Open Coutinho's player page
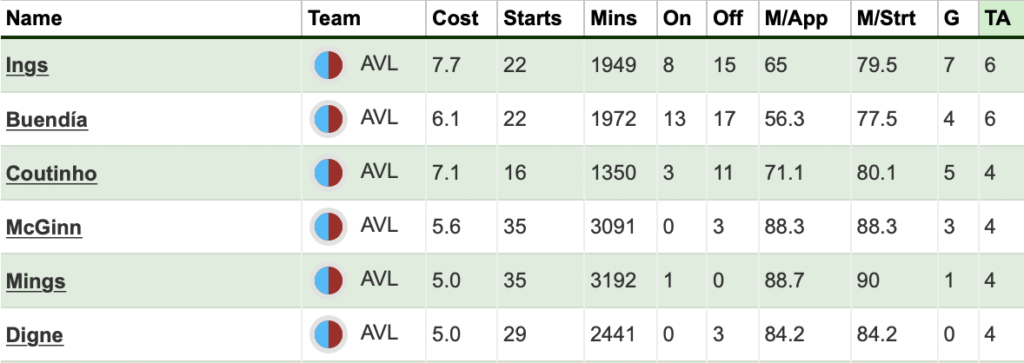Image resolution: width=1024 pixels, height=363 pixels. coord(52,174)
